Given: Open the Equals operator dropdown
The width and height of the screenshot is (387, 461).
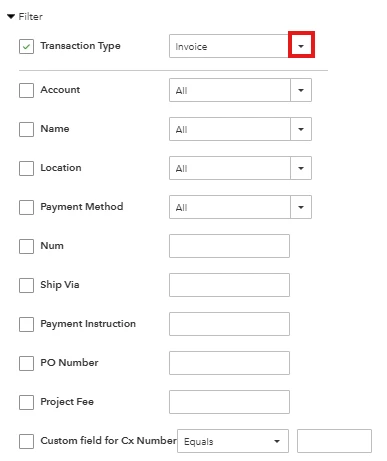Looking at the screenshot, I should tap(233, 441).
